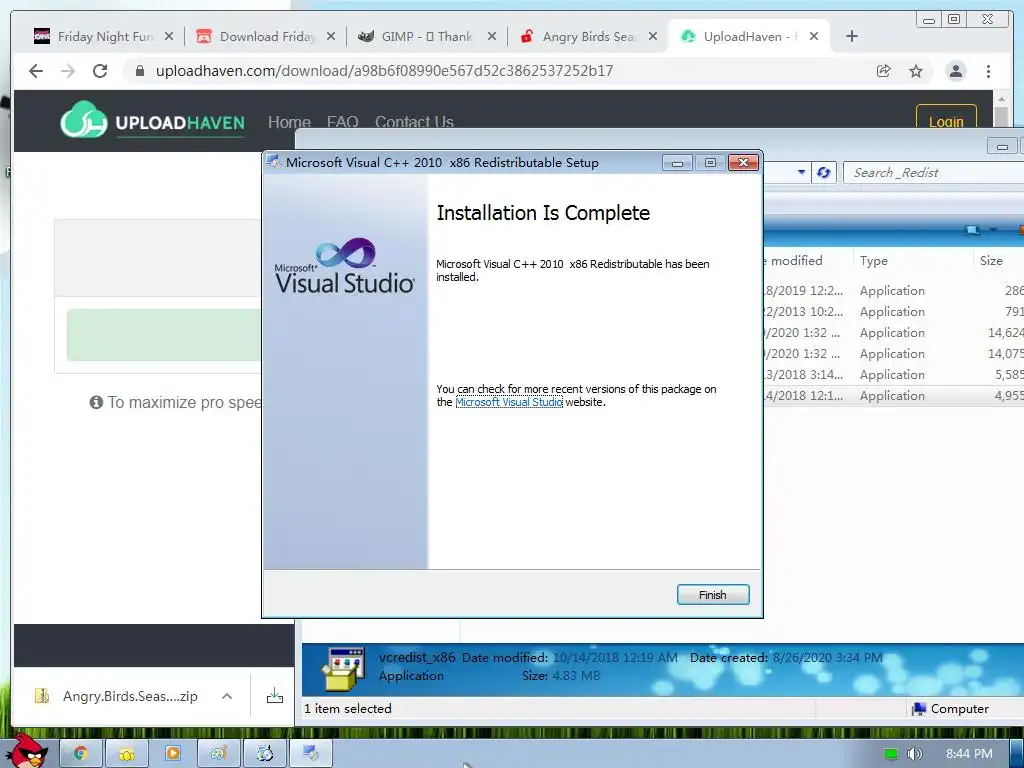The height and width of the screenshot is (768, 1024).
Task: Open Explorer address bar history dropdown
Action: 801,172
